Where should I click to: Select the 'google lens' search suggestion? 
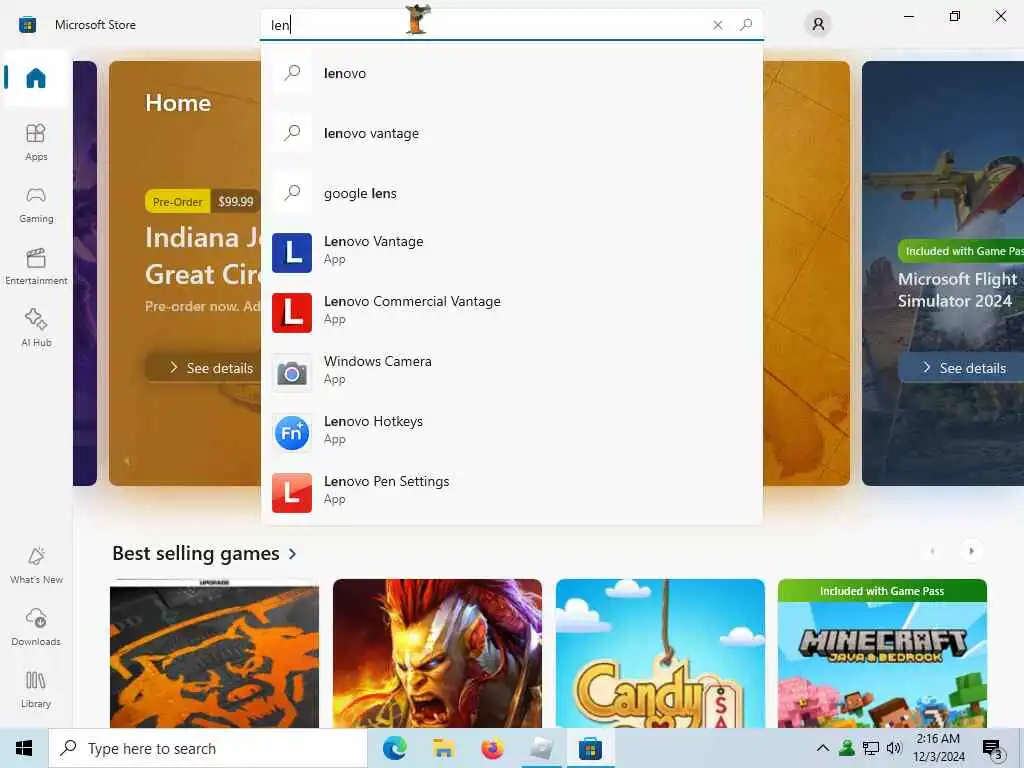(512, 193)
